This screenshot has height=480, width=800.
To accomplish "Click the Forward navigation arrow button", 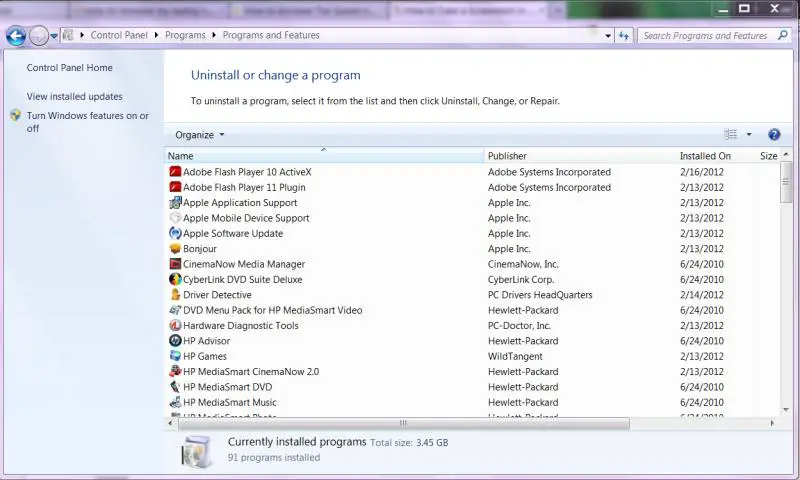I will pyautogui.click(x=39, y=36).
